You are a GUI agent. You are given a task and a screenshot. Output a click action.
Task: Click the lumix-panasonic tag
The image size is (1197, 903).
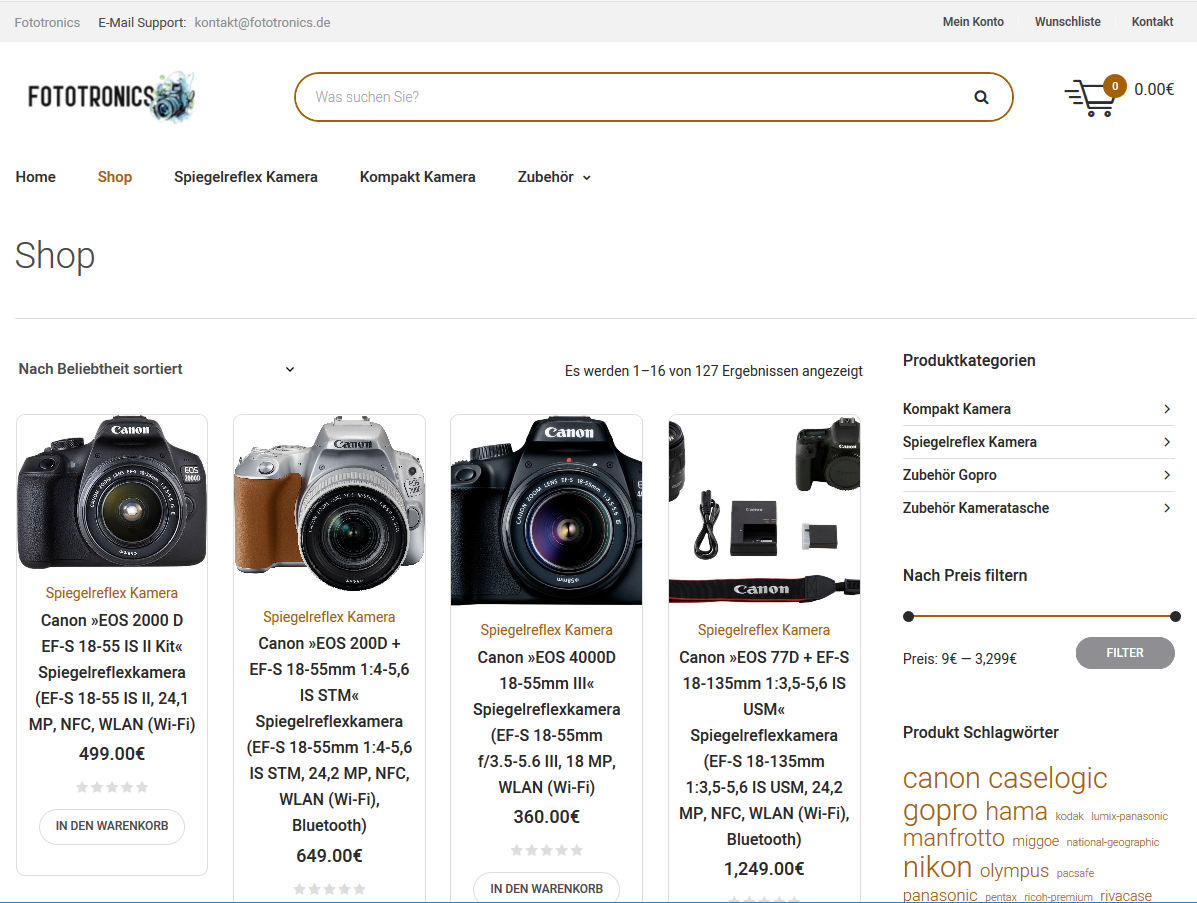tap(1129, 817)
